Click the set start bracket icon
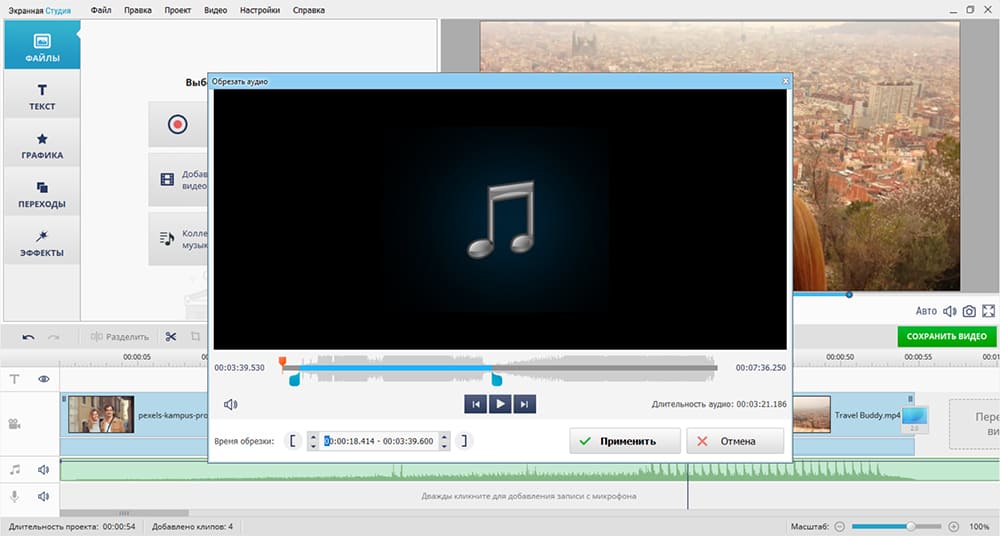Image resolution: width=1000 pixels, height=536 pixels. tap(292, 441)
